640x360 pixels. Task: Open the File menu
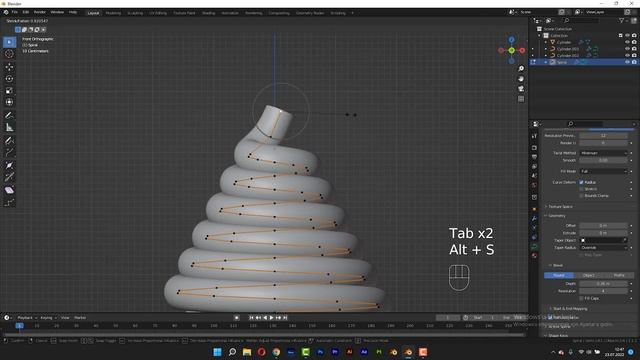pos(14,13)
